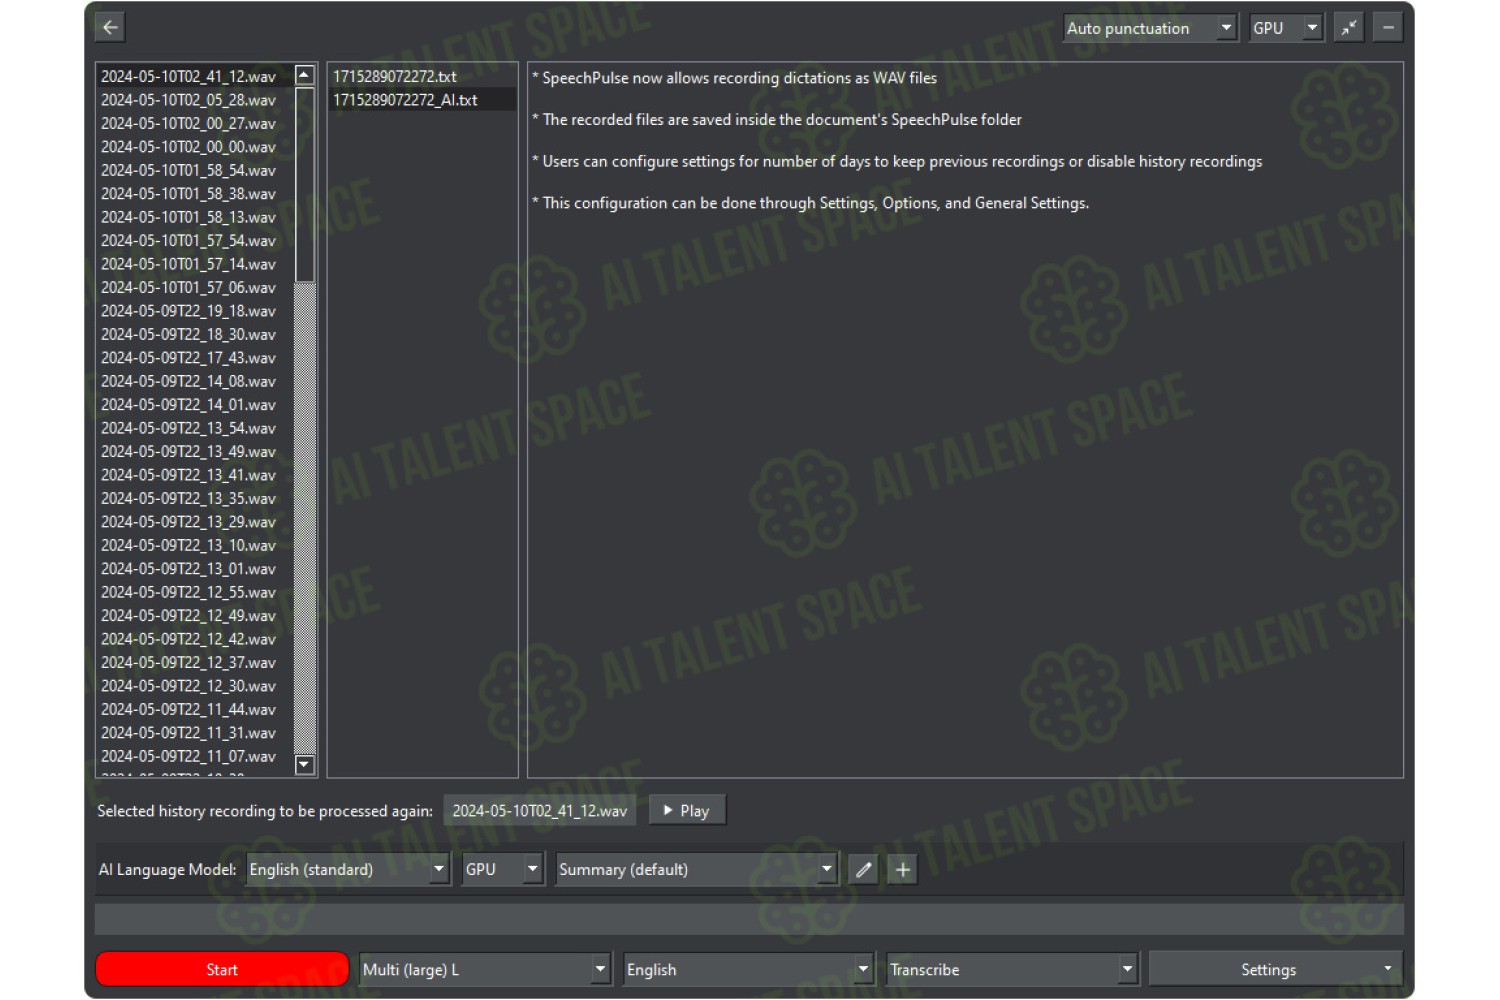The width and height of the screenshot is (1500, 1000).
Task: Select recording 2024-05-10T02_00_27.wav
Action: 195,123
